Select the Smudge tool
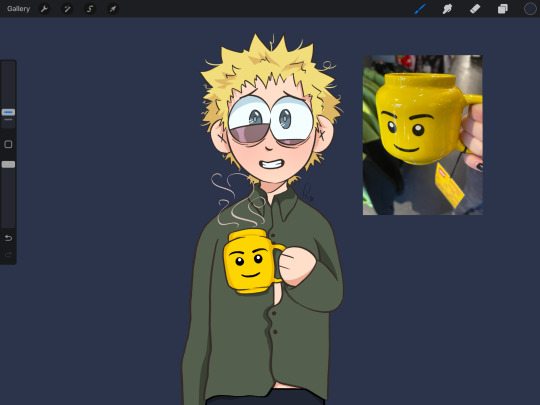The height and width of the screenshot is (405, 540). (x=447, y=9)
